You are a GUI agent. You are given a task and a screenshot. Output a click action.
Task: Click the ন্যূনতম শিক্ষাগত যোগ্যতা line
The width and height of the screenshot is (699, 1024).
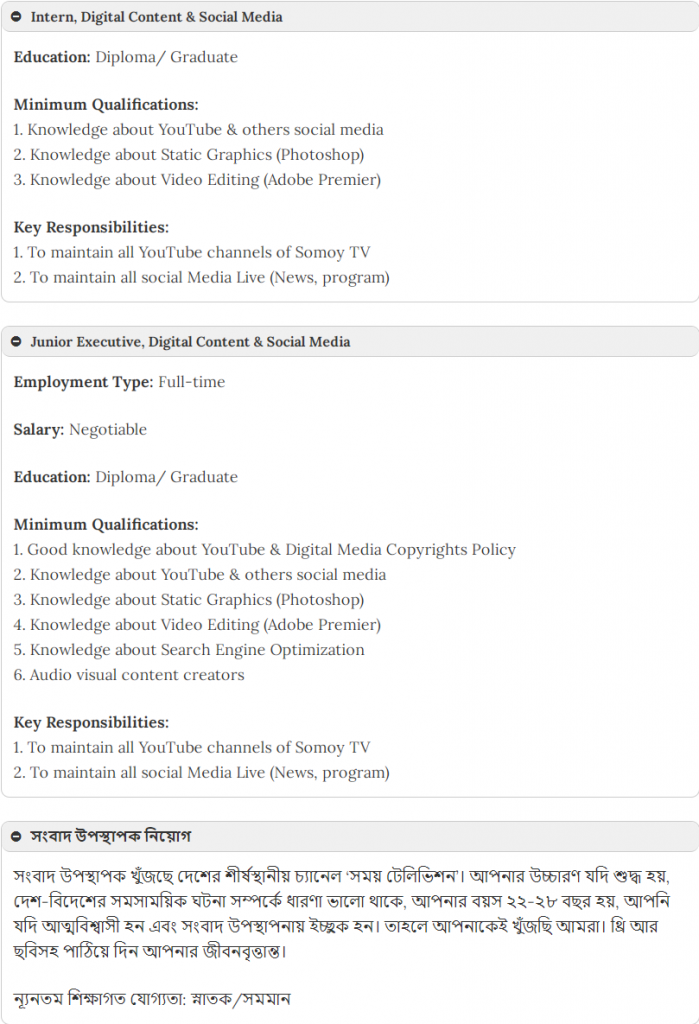tap(152, 999)
